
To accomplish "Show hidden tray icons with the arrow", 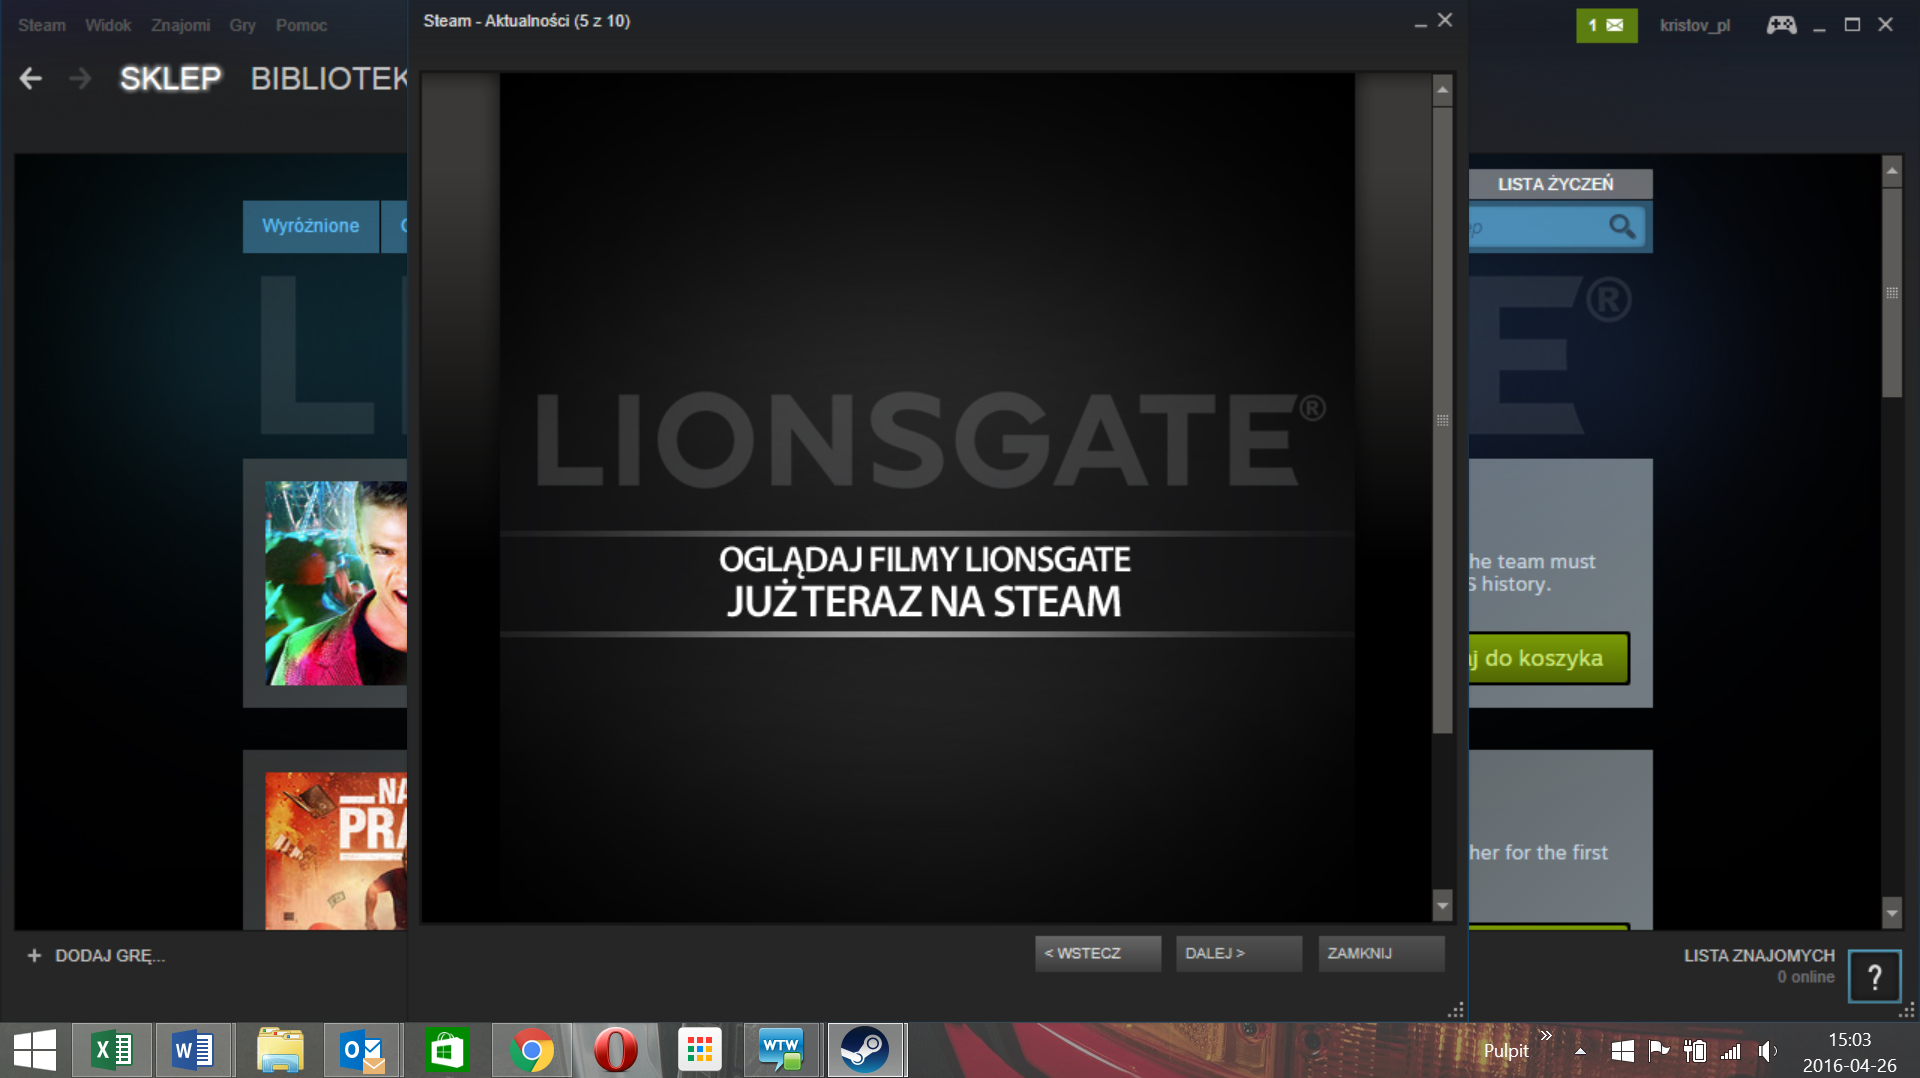I will pyautogui.click(x=1580, y=1051).
